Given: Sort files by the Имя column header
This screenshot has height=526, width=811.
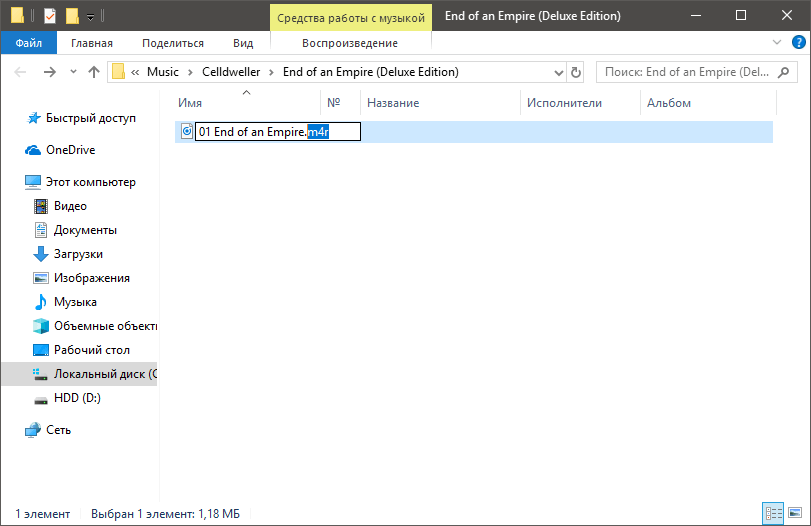Looking at the screenshot, I should tap(190, 104).
